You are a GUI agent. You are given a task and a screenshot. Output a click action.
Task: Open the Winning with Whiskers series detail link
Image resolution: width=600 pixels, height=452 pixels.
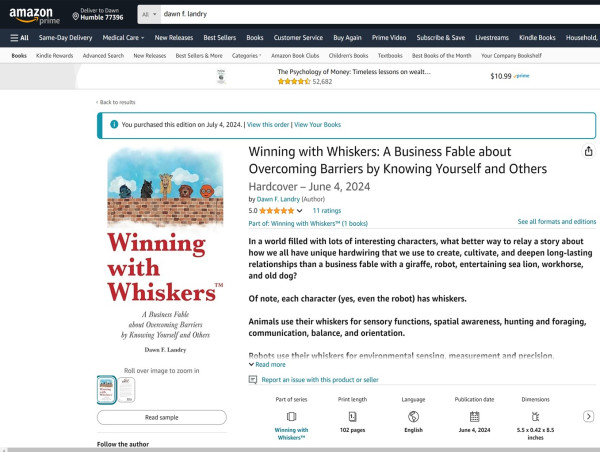pyautogui.click(x=291, y=434)
